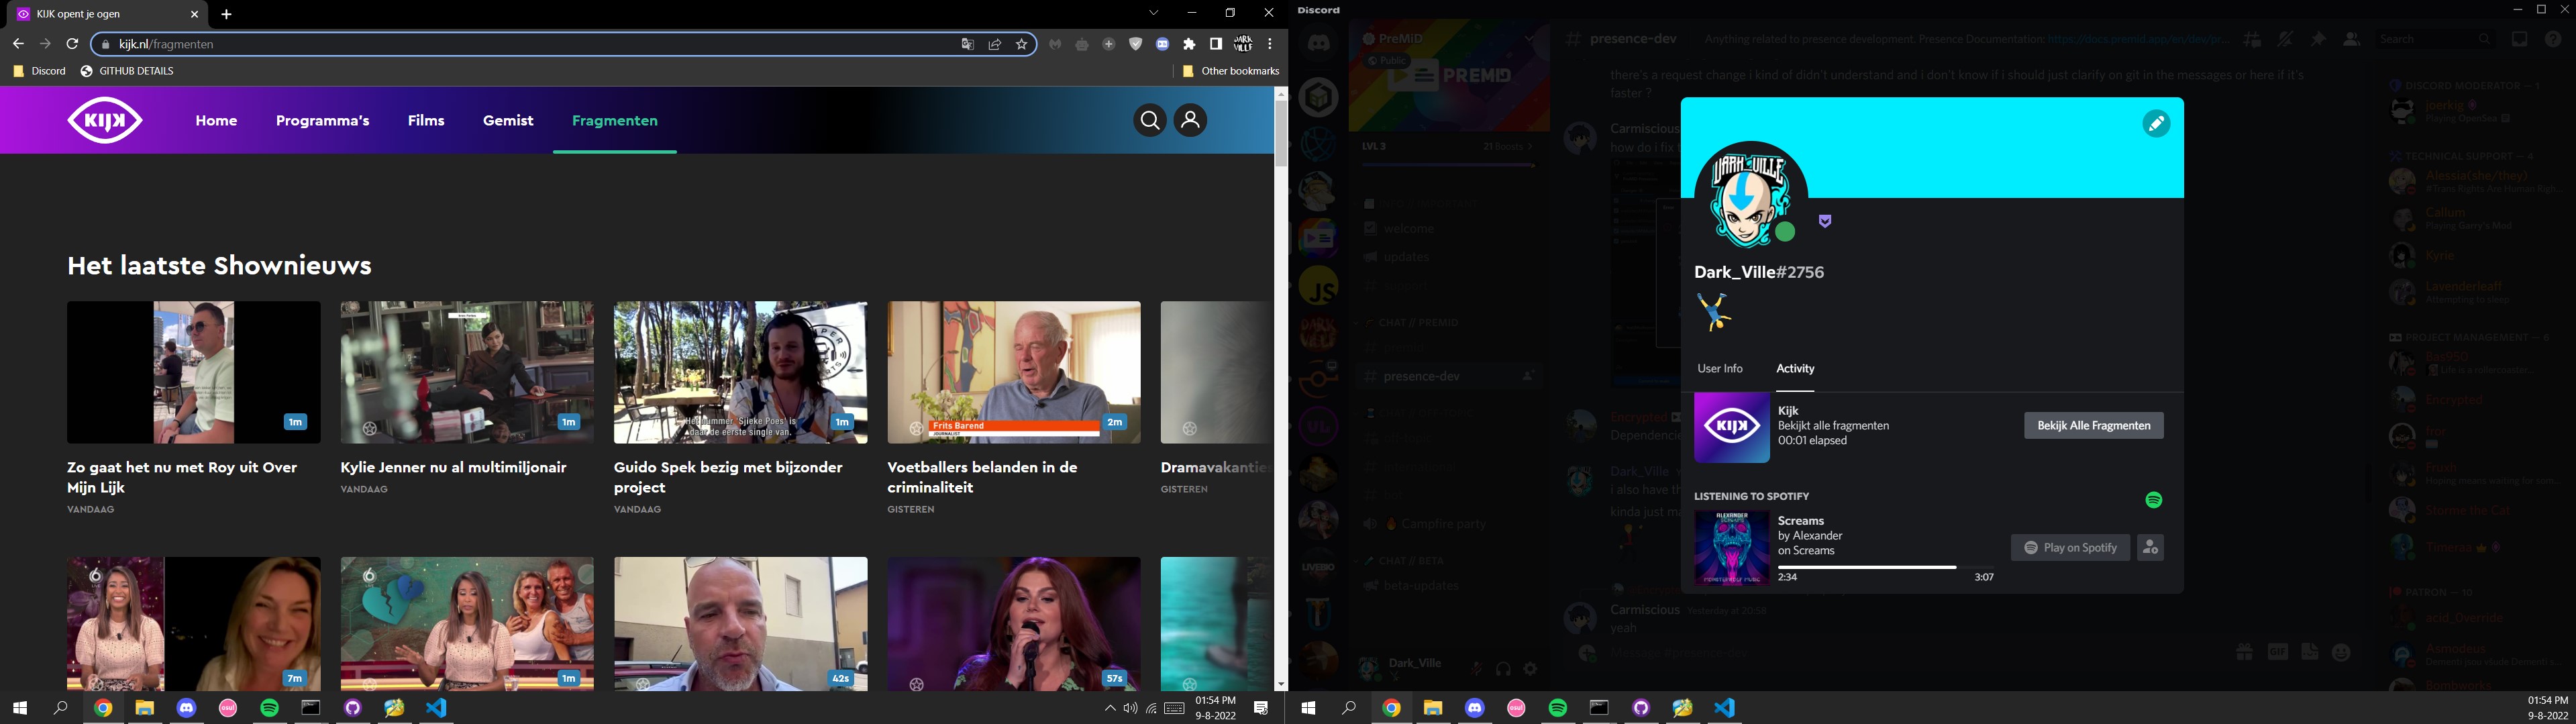Open Discord inbox icon

(2519, 39)
